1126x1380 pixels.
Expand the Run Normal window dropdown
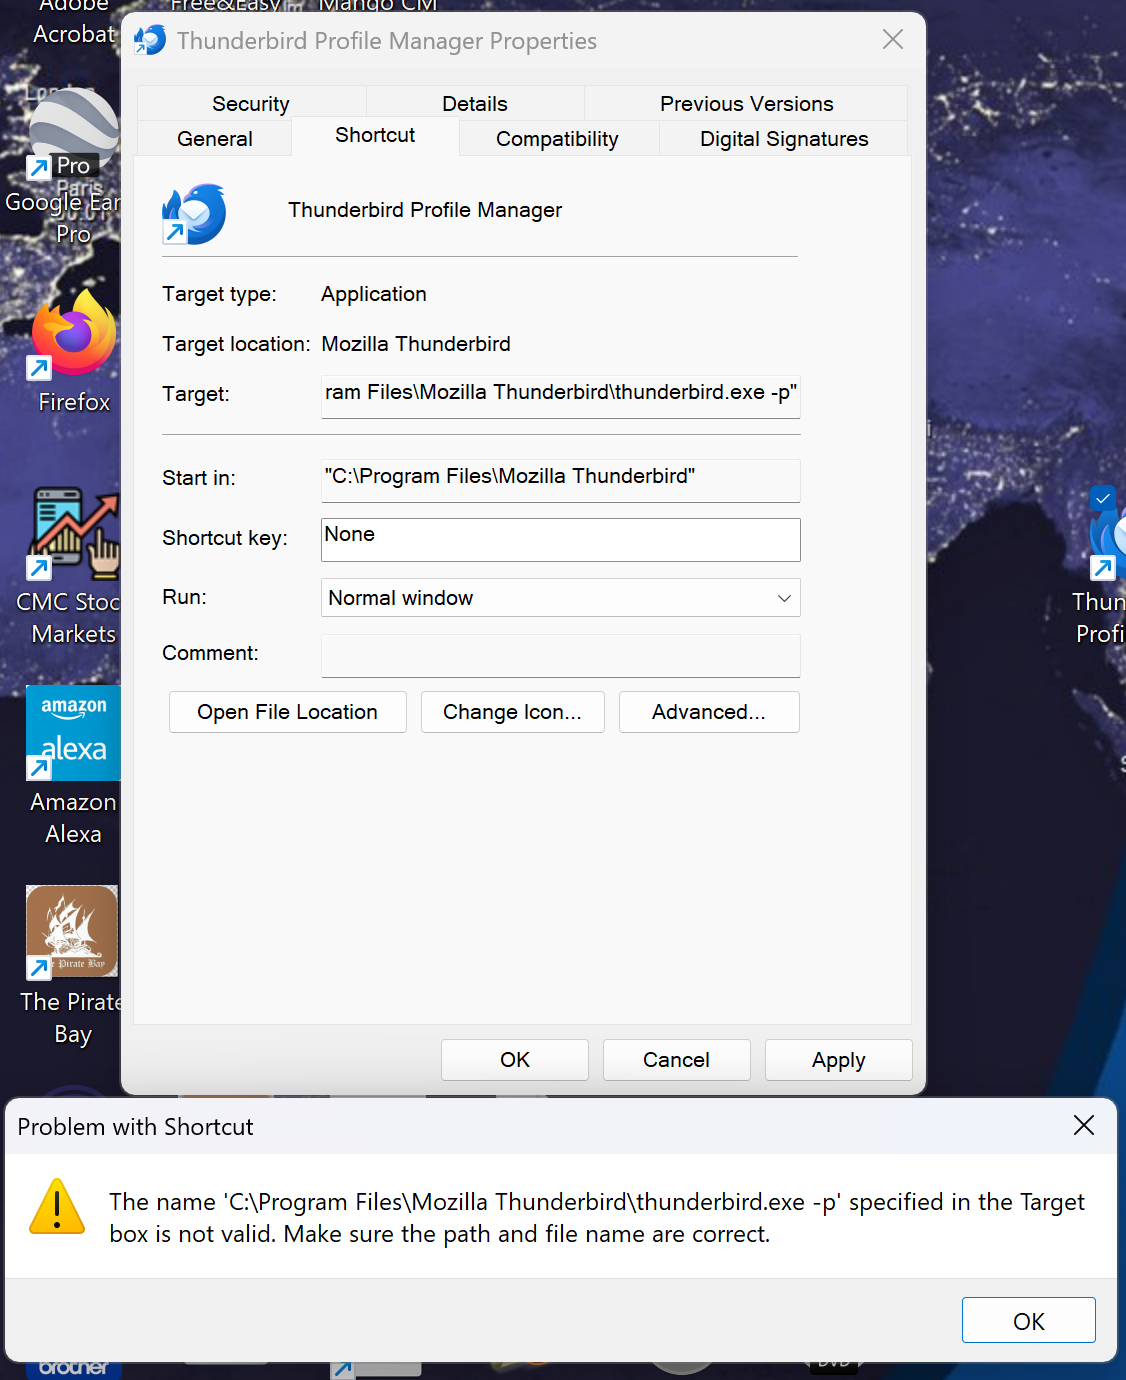click(x=560, y=598)
